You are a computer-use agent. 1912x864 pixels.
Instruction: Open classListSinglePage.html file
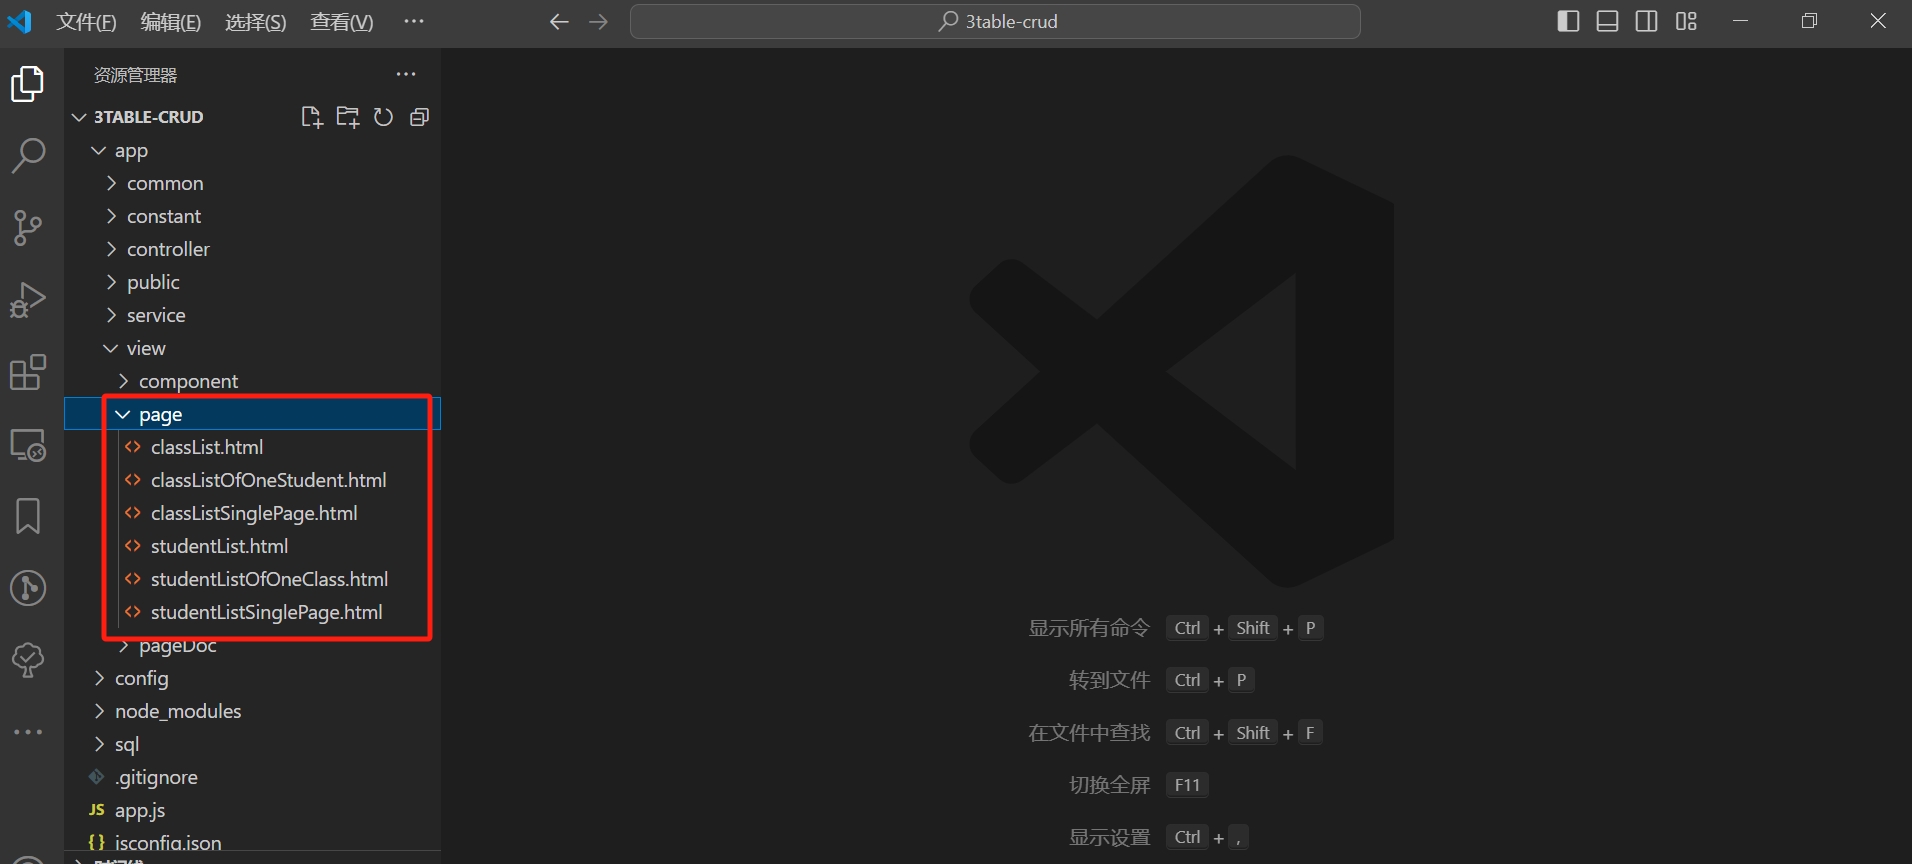click(254, 513)
